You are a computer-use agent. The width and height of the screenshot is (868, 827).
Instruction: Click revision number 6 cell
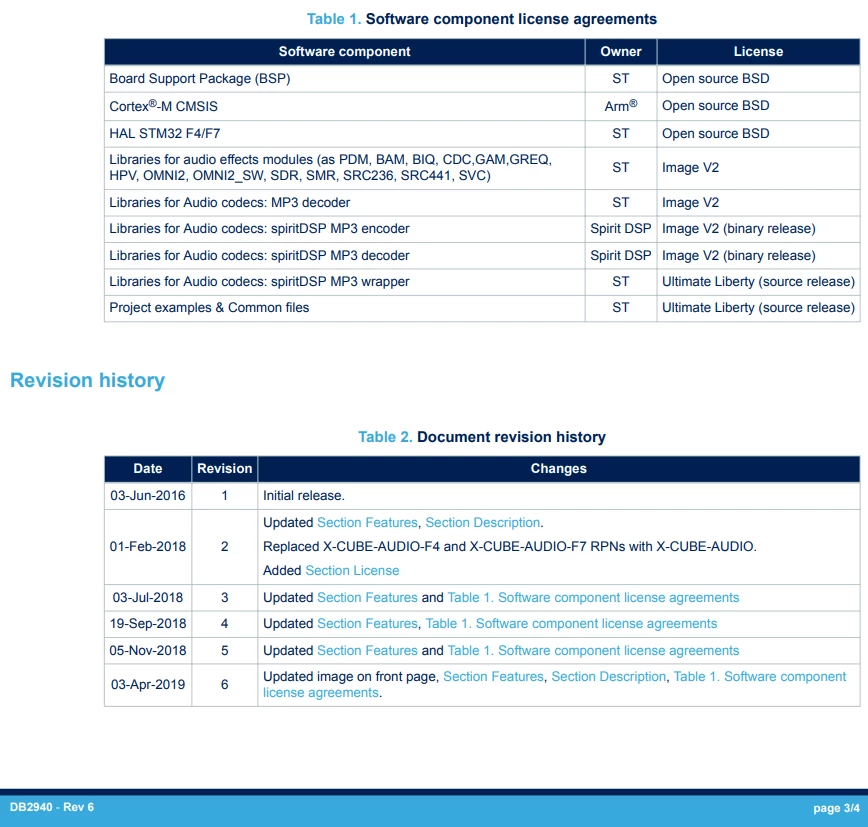coord(224,684)
